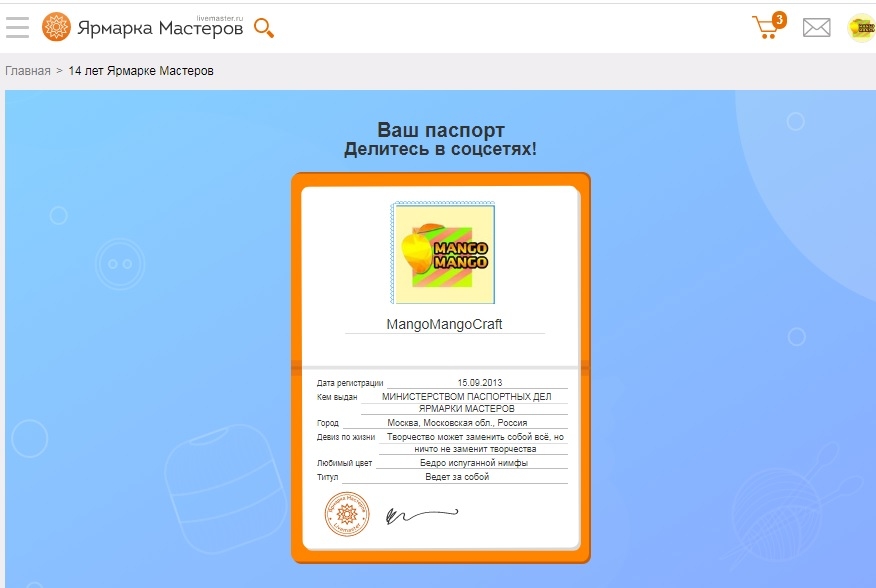Click the Ярмарка Мастеров site title
The image size is (876, 588).
(160, 28)
